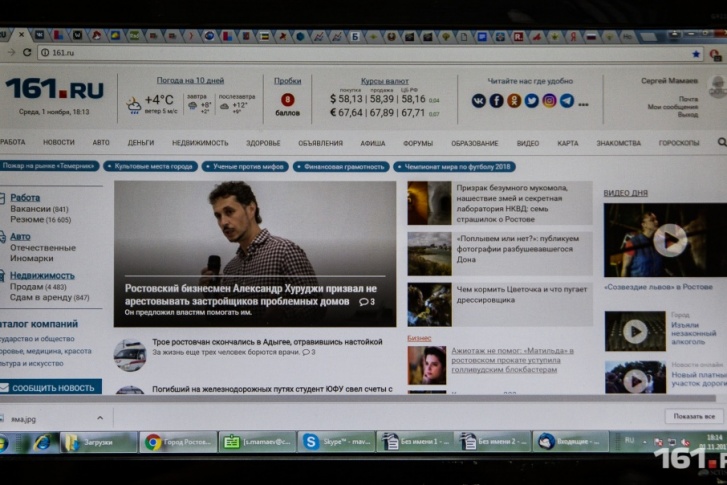Open Internet Explorer from the taskbar
The height and width of the screenshot is (485, 727).
42,443
